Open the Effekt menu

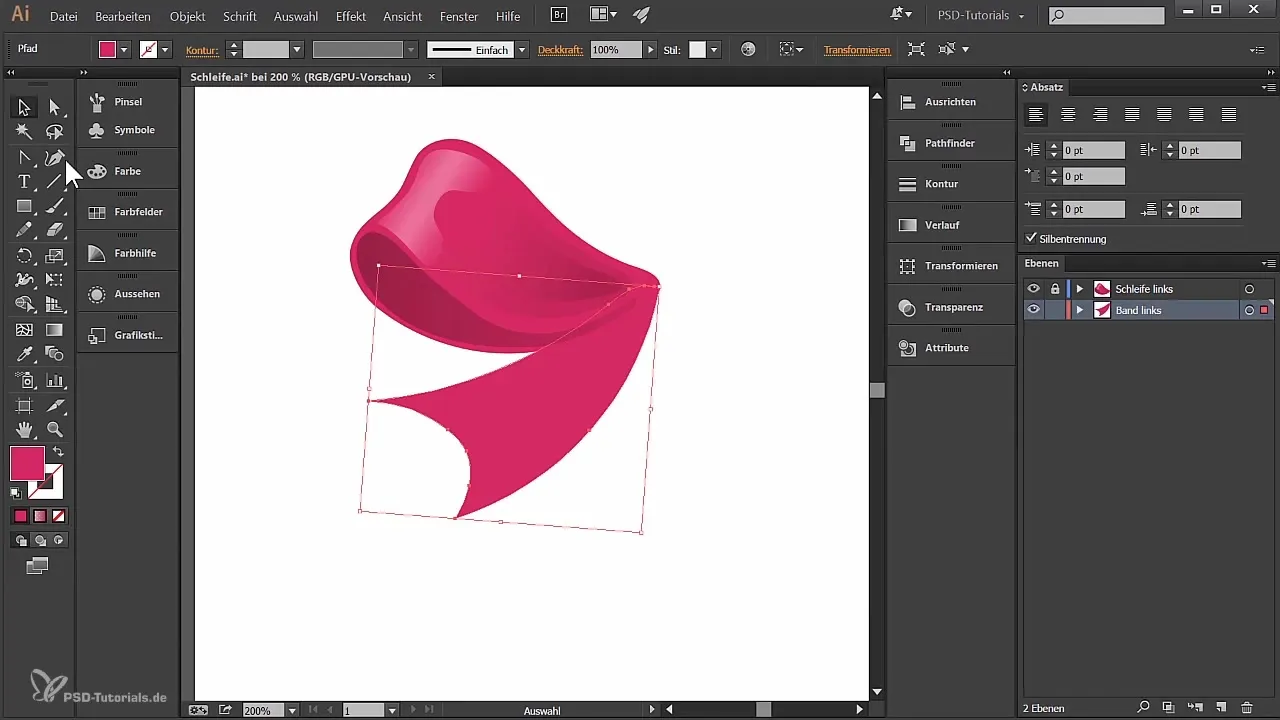pos(351,17)
